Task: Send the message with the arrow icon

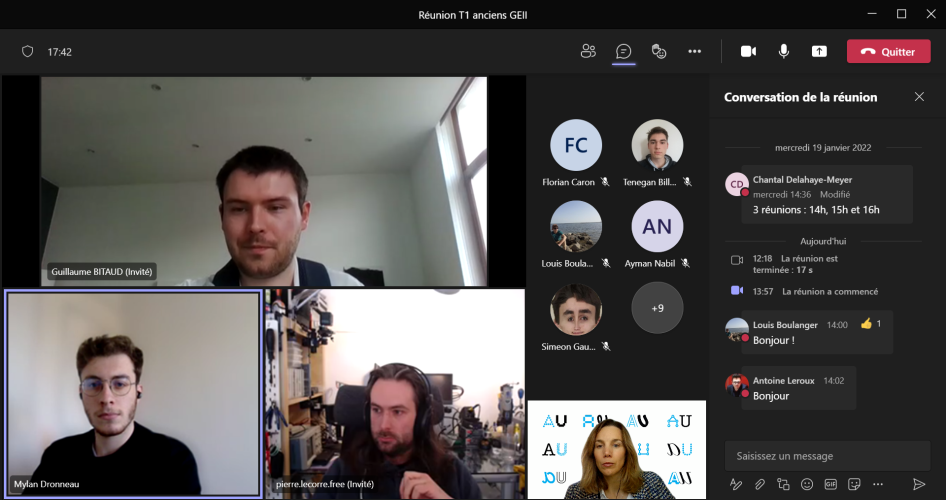Action: 919,484
